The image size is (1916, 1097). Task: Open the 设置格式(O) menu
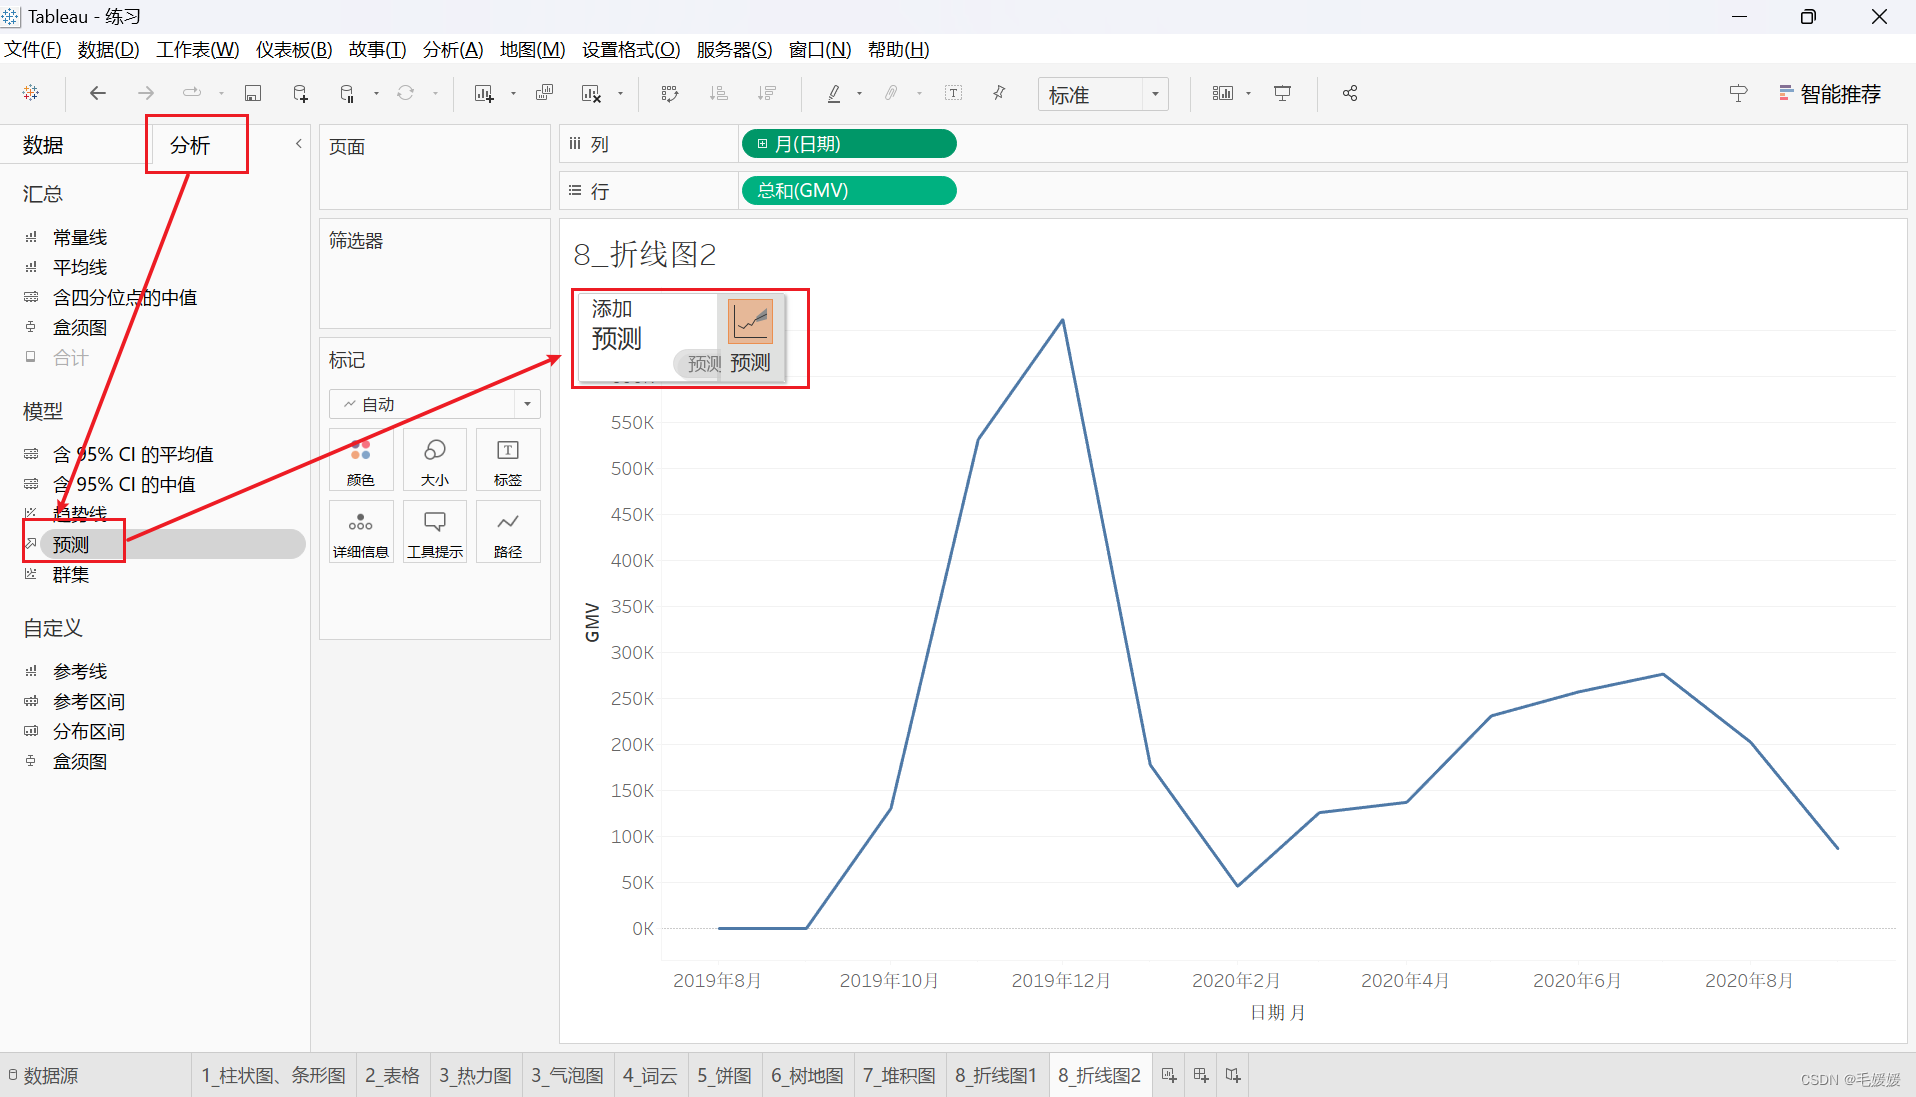[631, 49]
